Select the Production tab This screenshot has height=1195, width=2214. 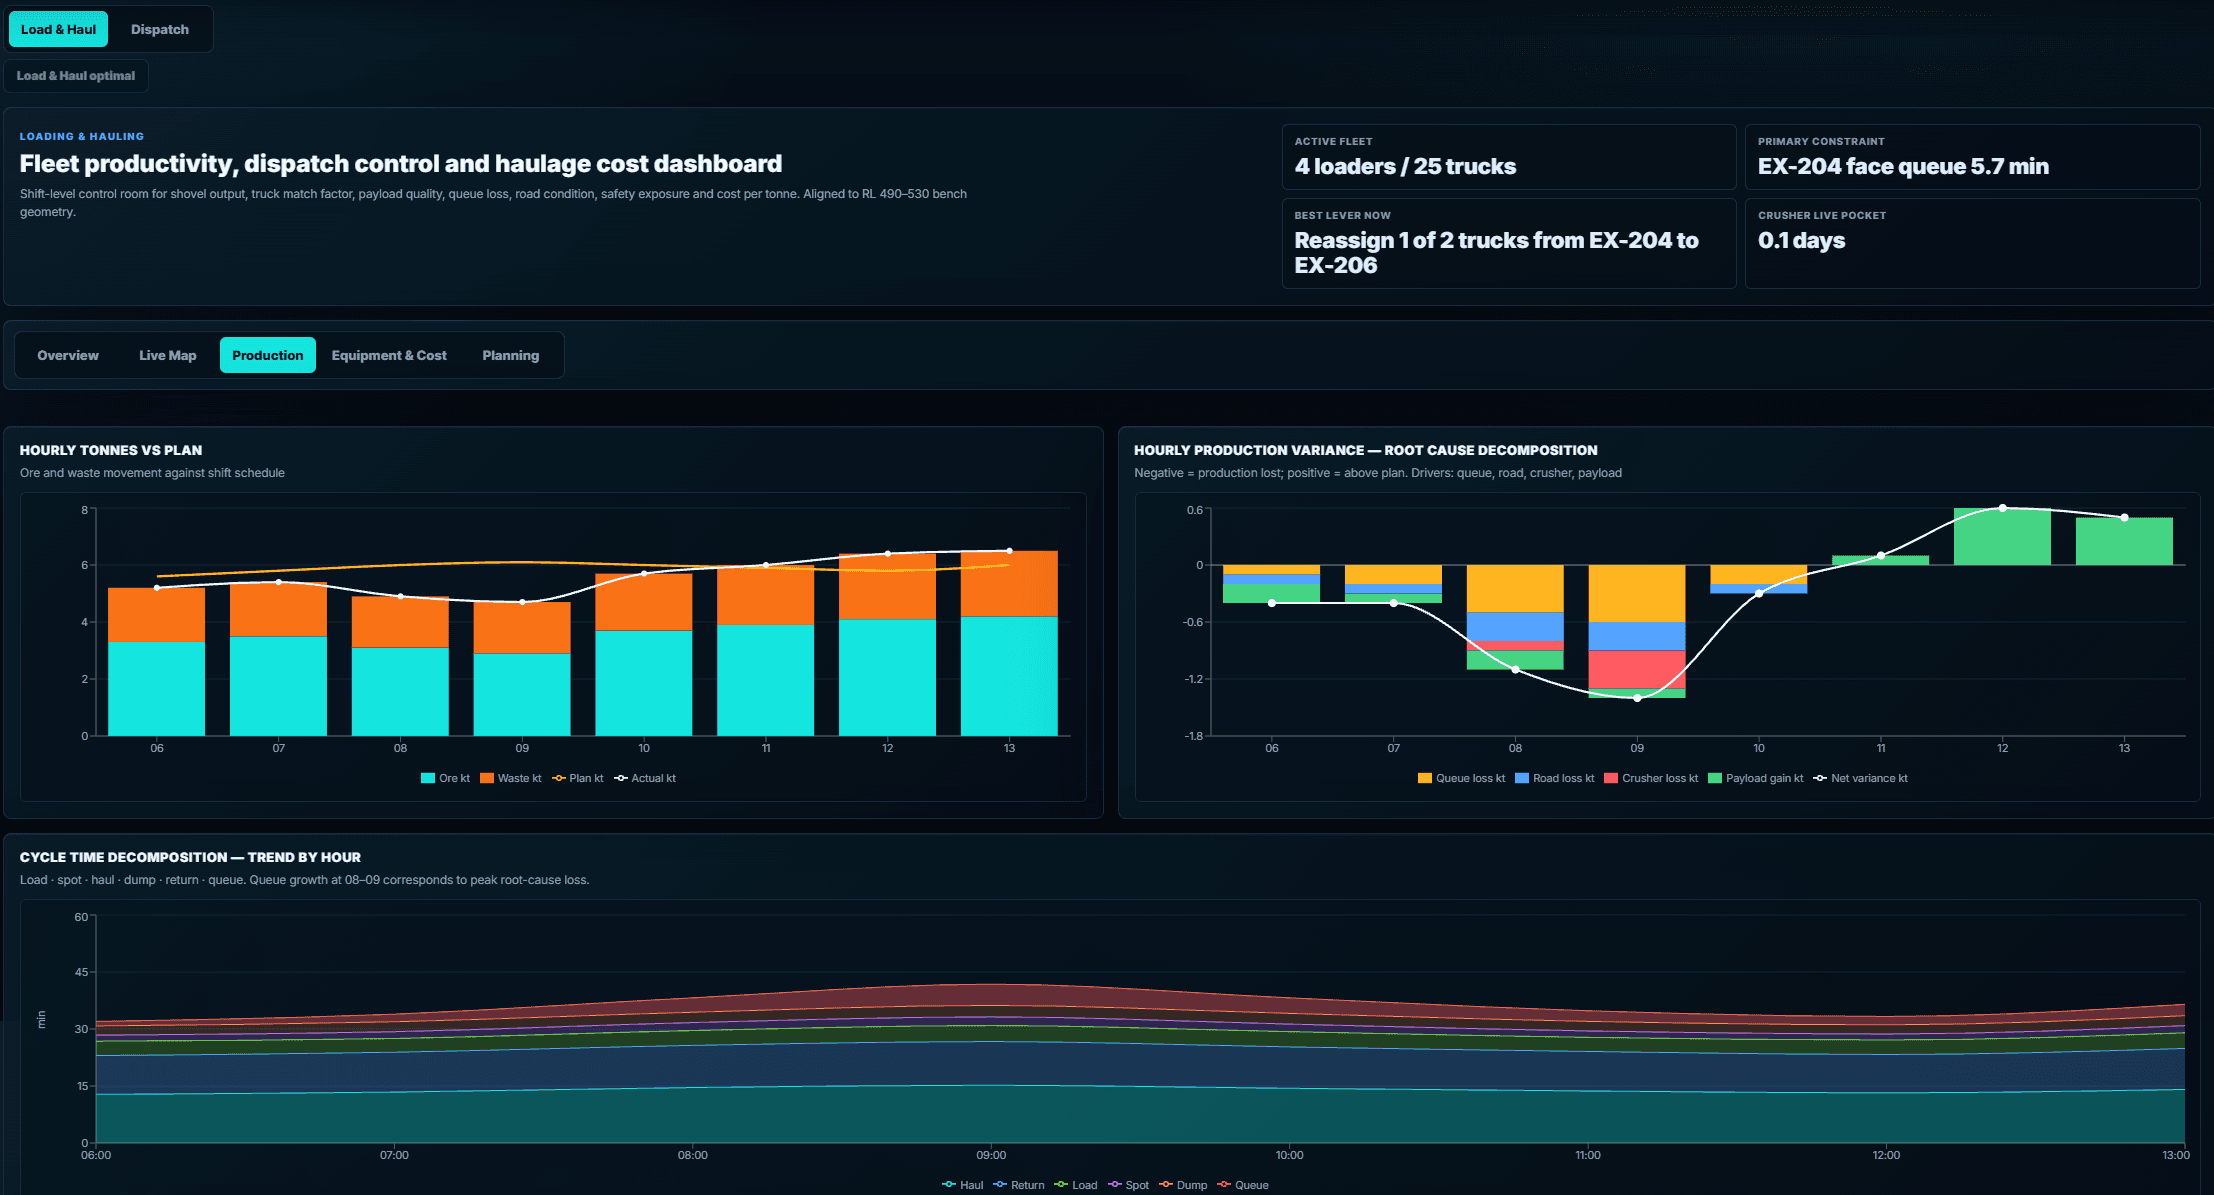(268, 355)
